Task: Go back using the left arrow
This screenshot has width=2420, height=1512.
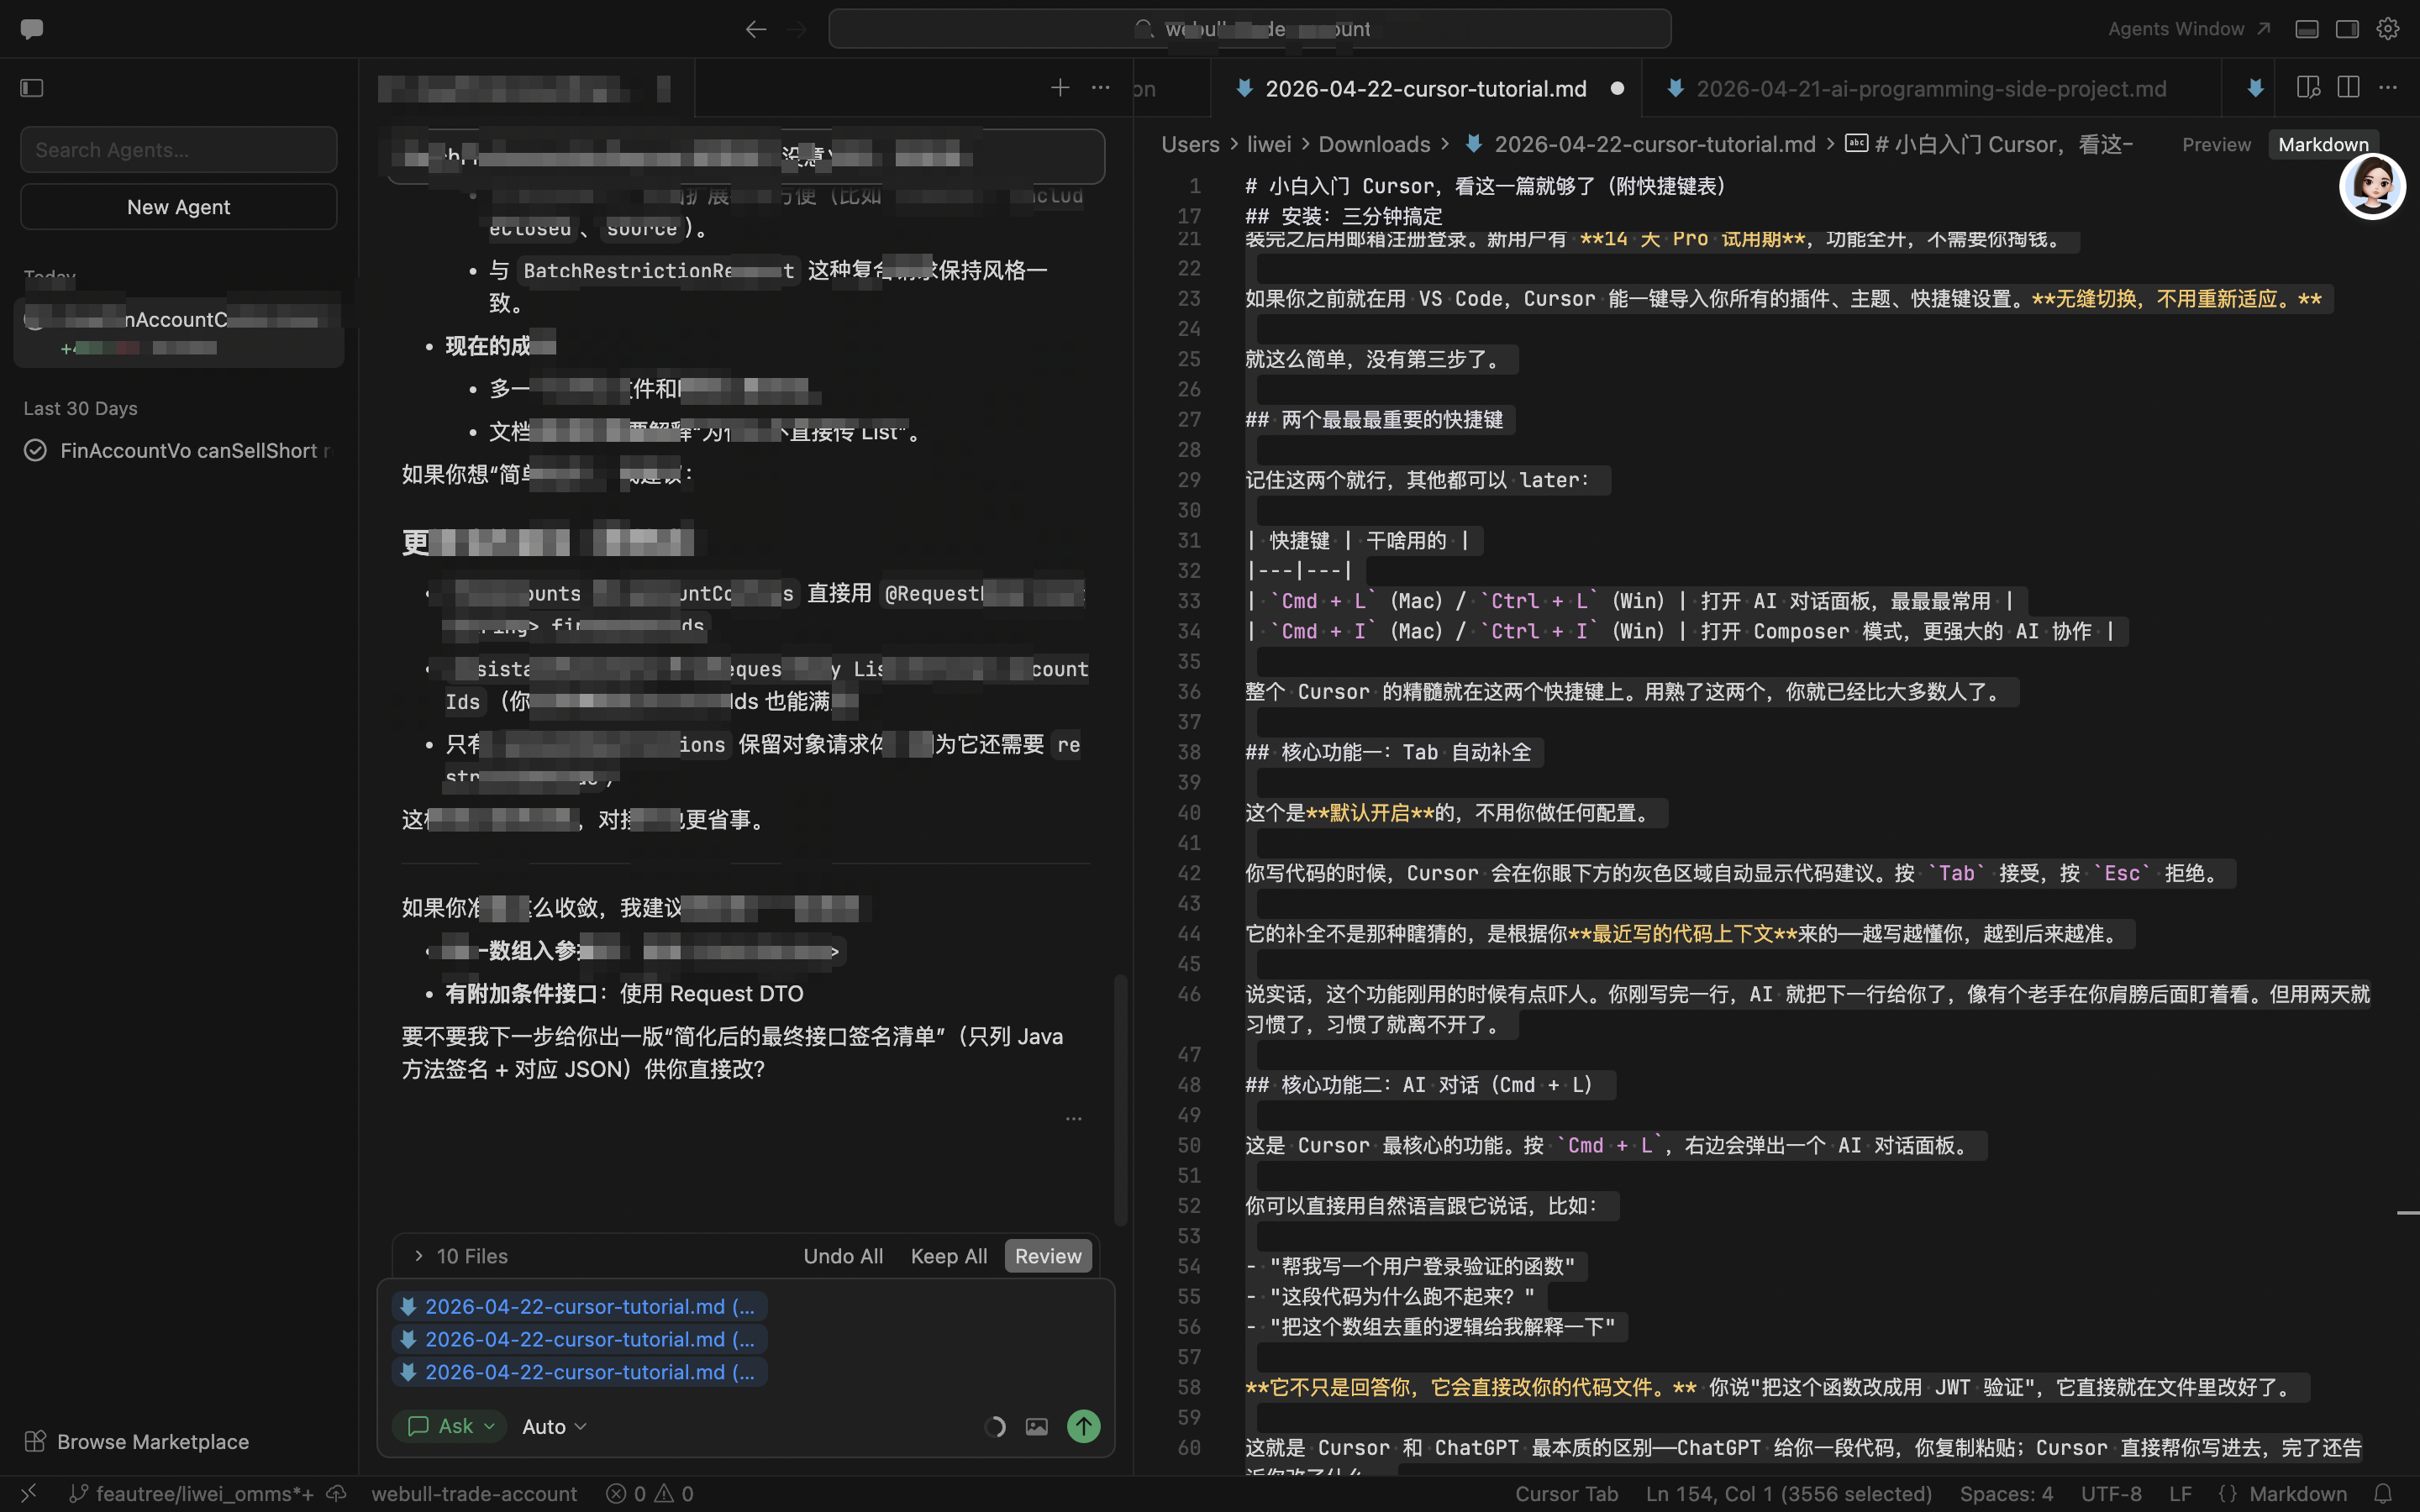Action: coord(756,29)
